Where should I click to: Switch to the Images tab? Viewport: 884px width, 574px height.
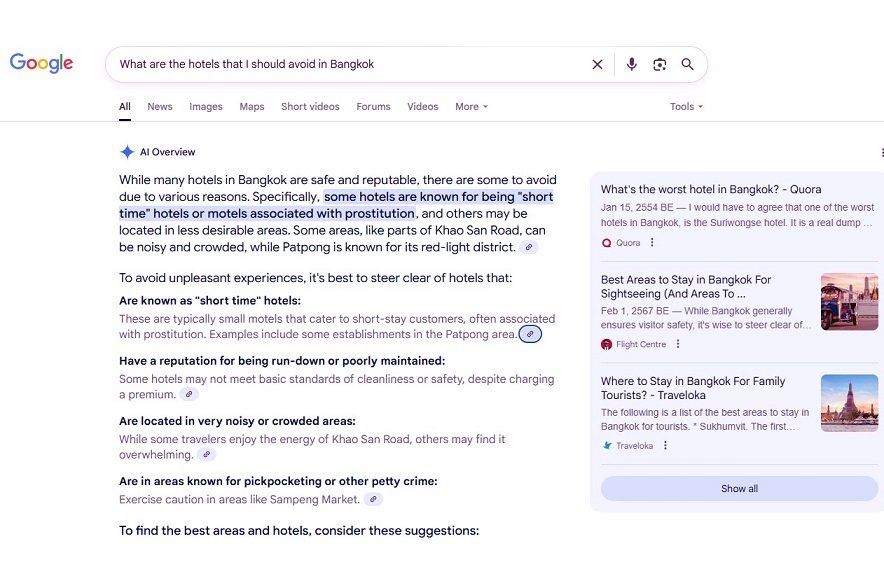[x=206, y=107]
